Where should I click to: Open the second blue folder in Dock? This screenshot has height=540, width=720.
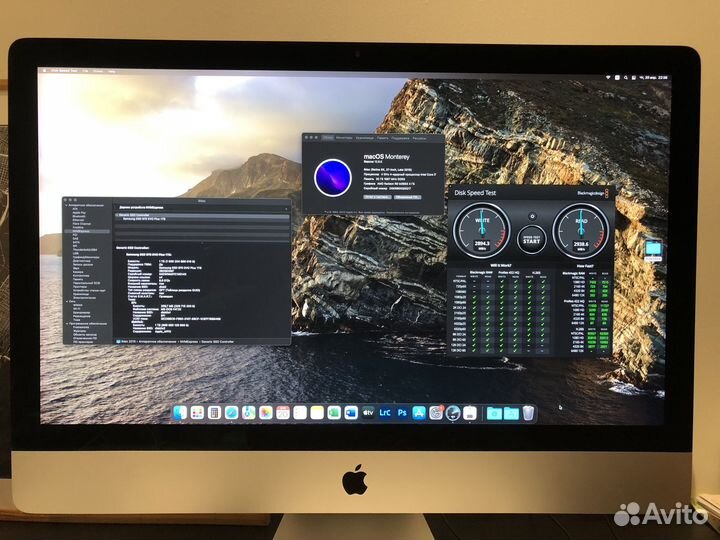(511, 413)
